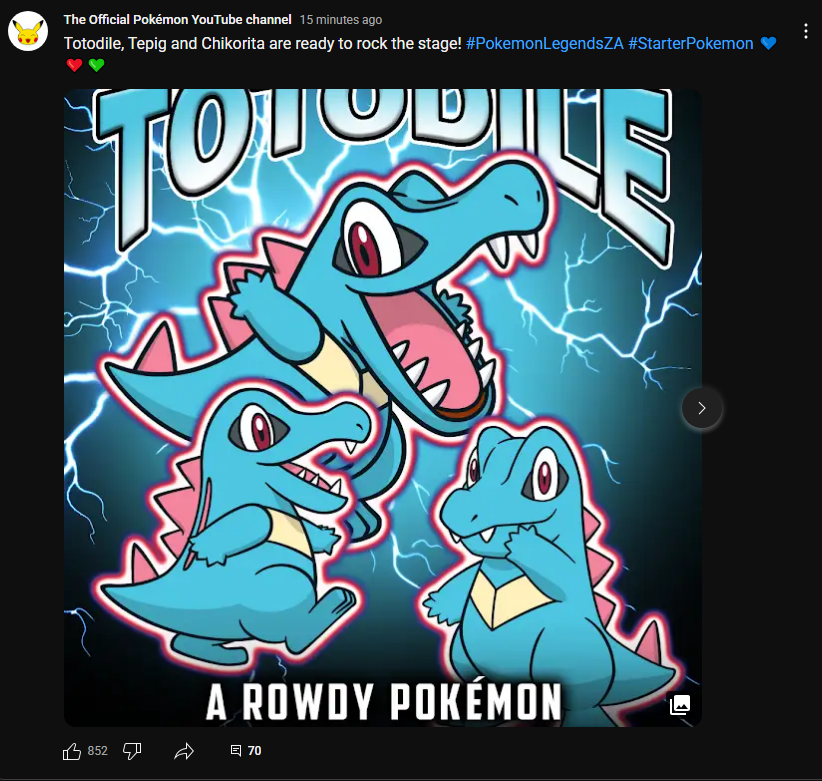Like the post with the thumbs-up icon
The image size is (822, 781).
tap(72, 751)
